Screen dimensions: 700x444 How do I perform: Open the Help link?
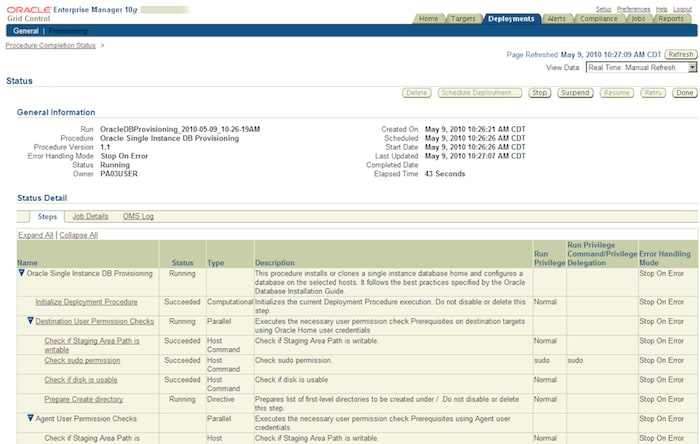(661, 9)
